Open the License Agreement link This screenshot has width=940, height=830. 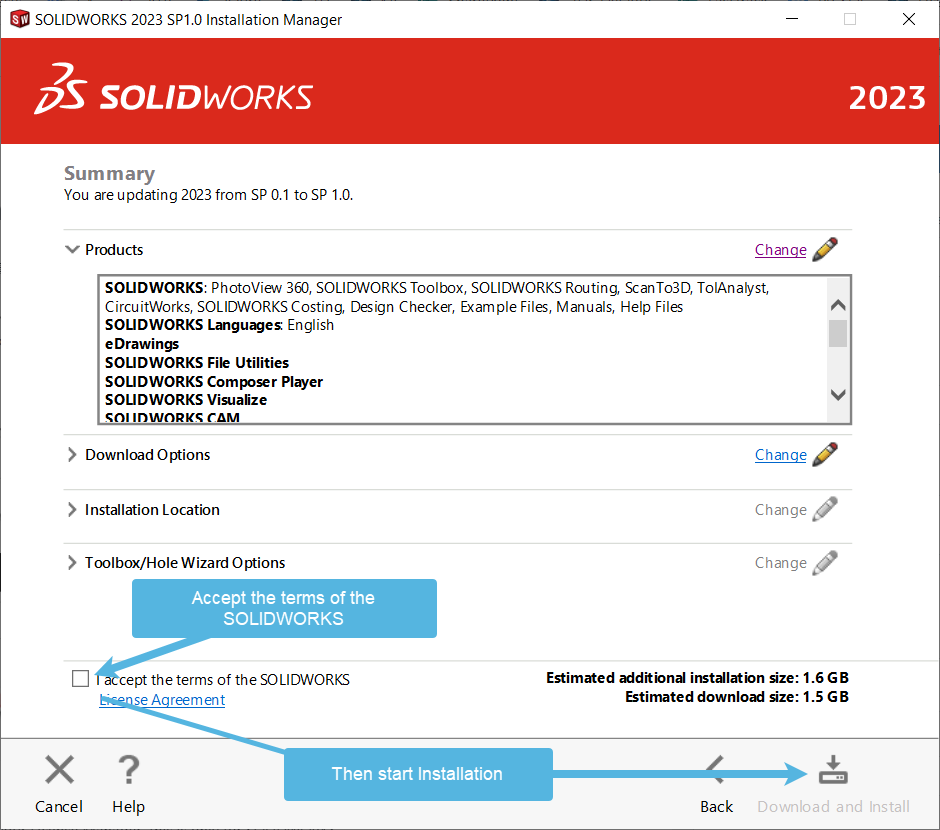162,699
